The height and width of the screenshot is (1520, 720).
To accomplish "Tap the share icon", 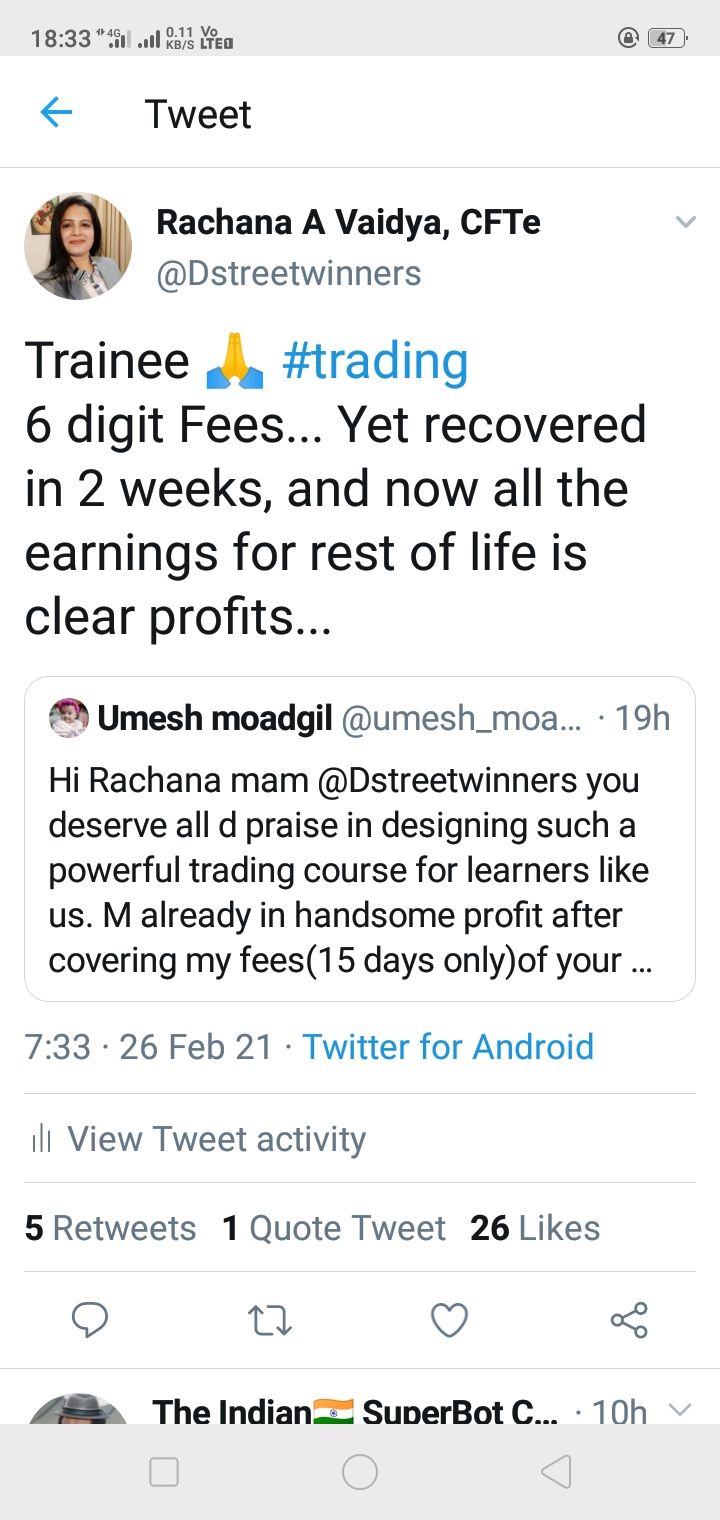I will (x=629, y=1320).
